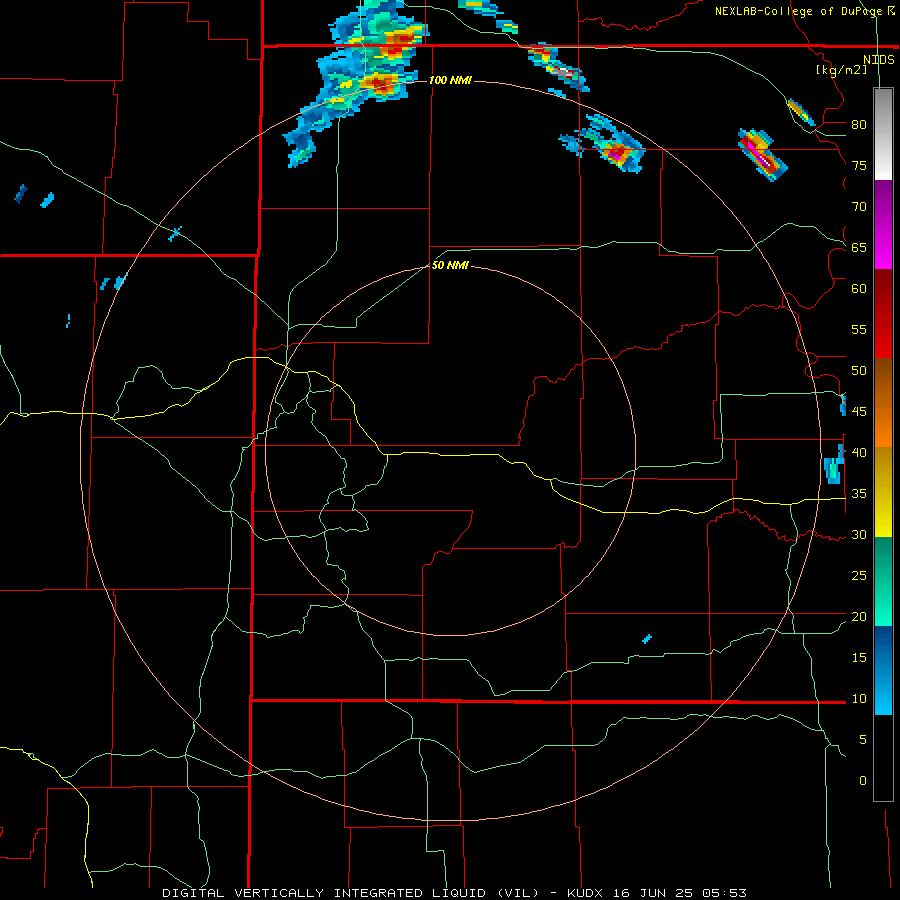
Task: Click the small gray-core echo beside the top border line
Action: pos(558,68)
